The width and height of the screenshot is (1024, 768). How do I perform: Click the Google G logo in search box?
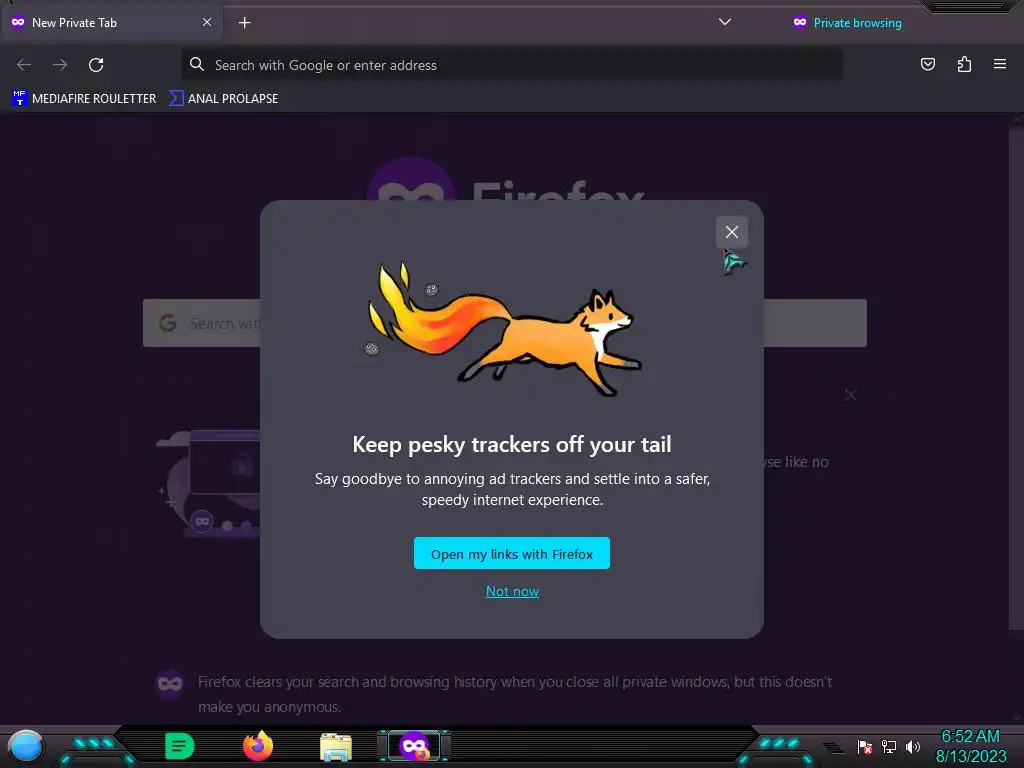pos(168,323)
